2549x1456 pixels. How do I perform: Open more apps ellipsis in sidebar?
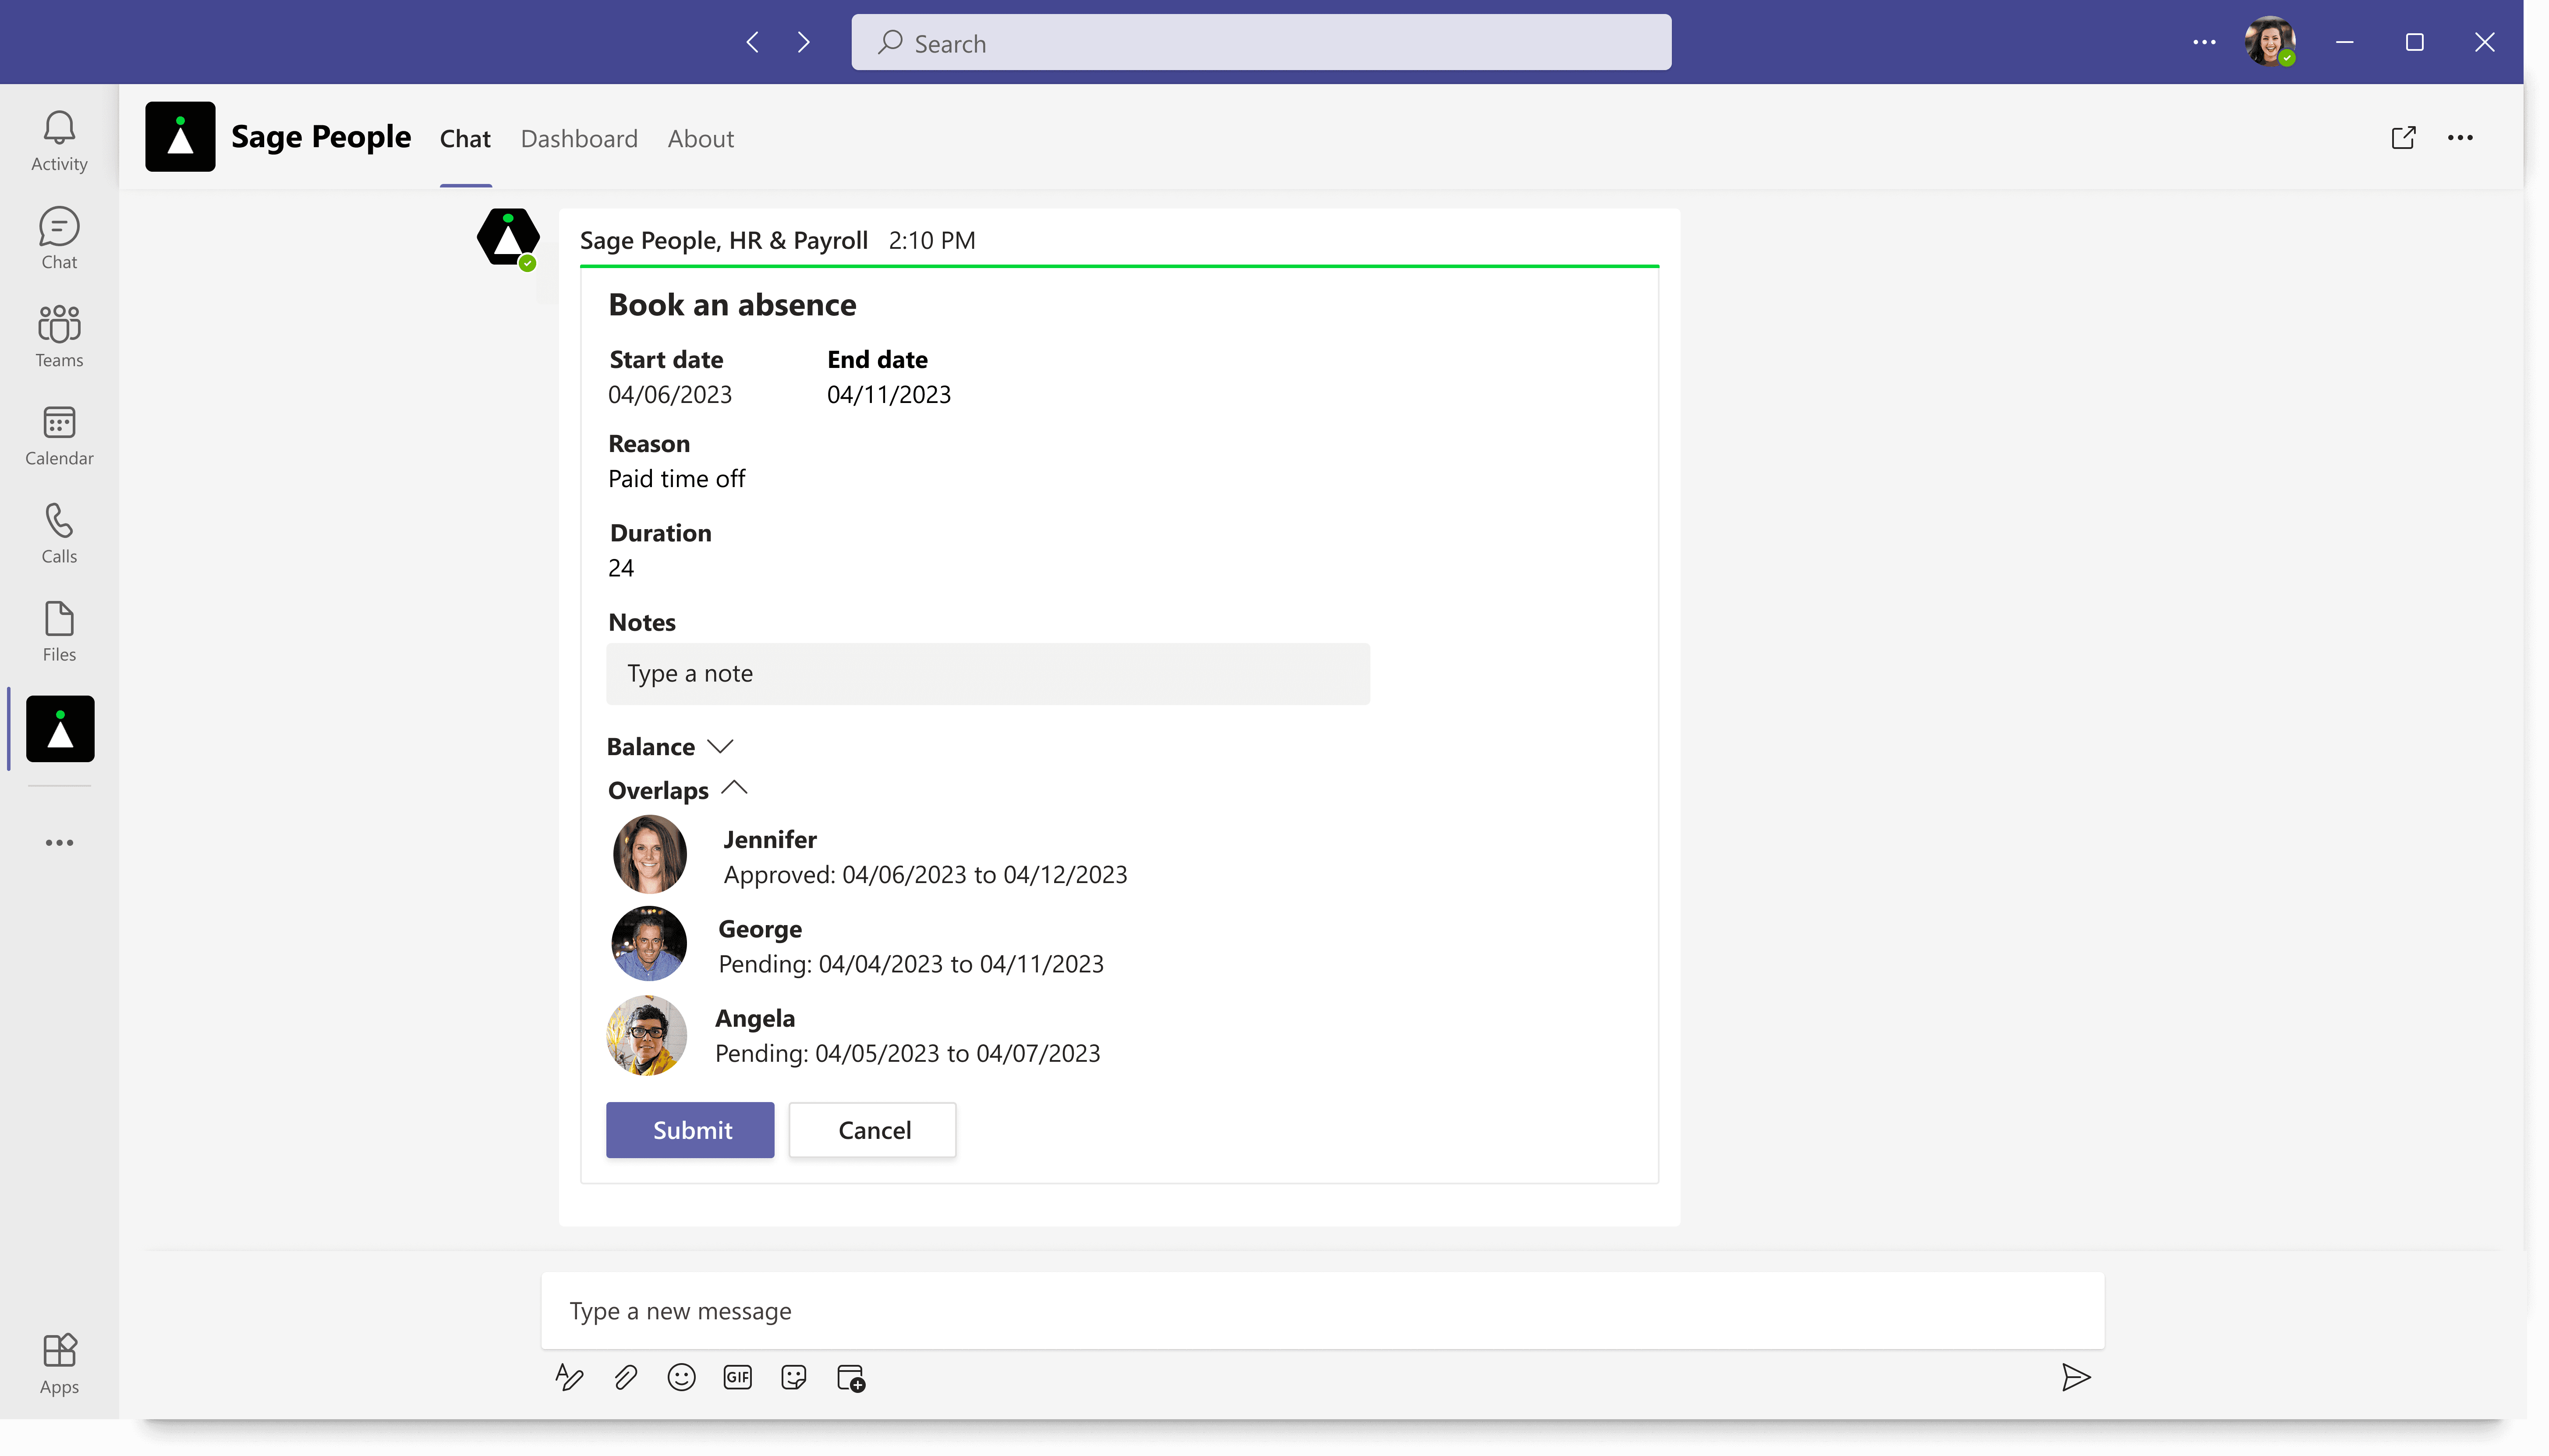(x=59, y=842)
